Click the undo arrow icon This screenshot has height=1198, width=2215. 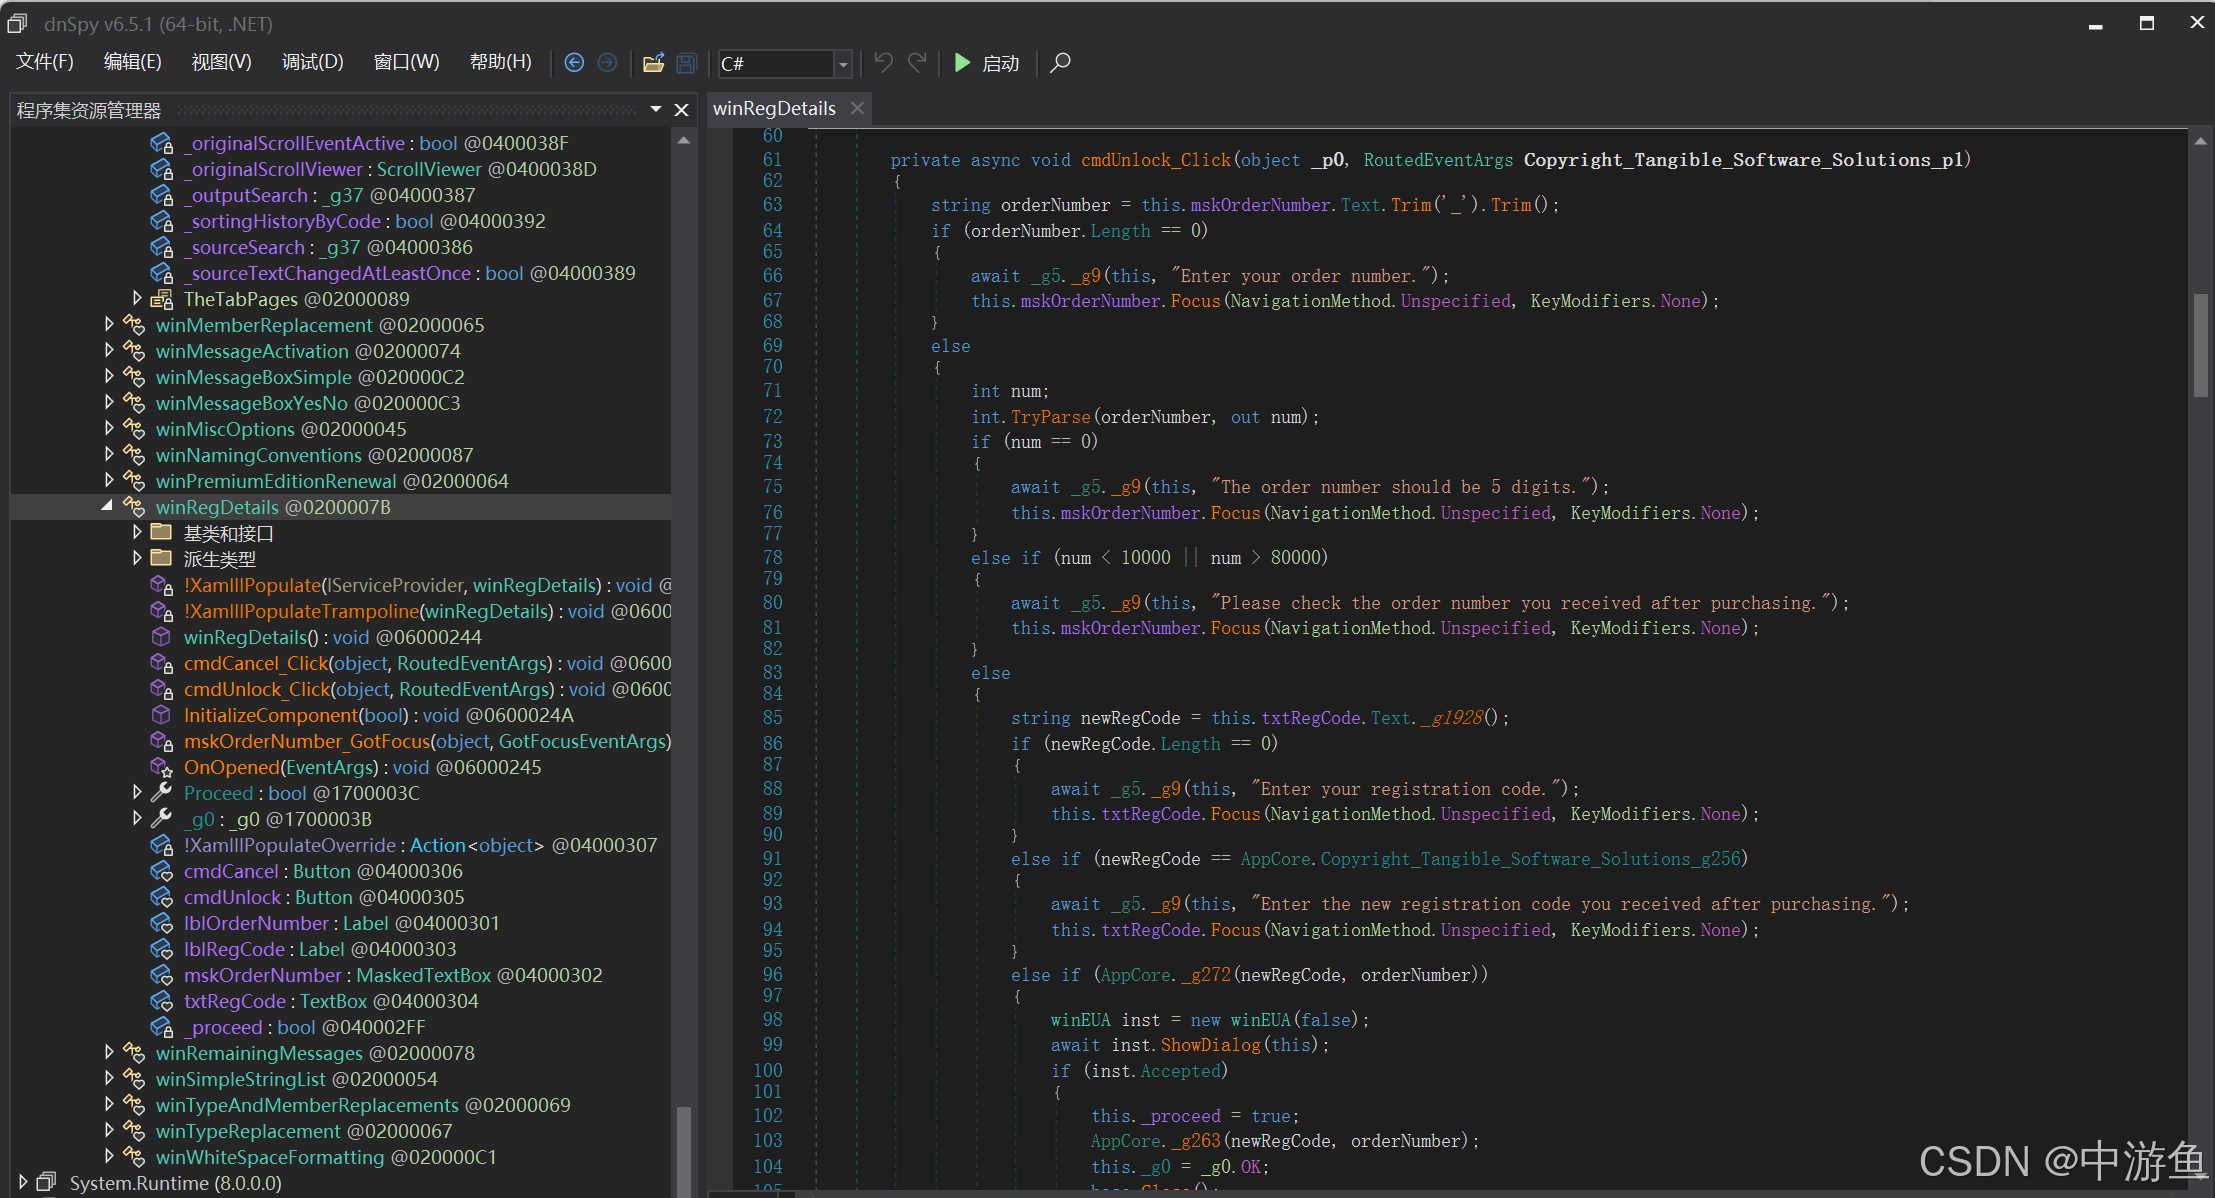(x=883, y=63)
